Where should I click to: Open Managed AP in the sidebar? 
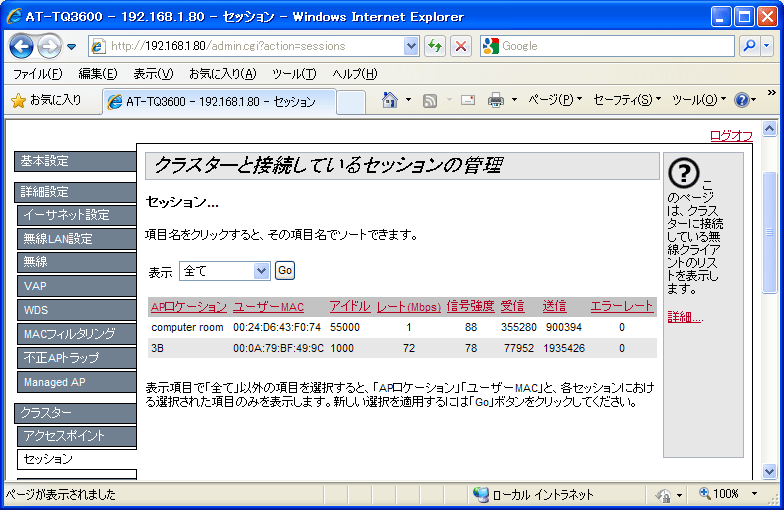[x=76, y=382]
